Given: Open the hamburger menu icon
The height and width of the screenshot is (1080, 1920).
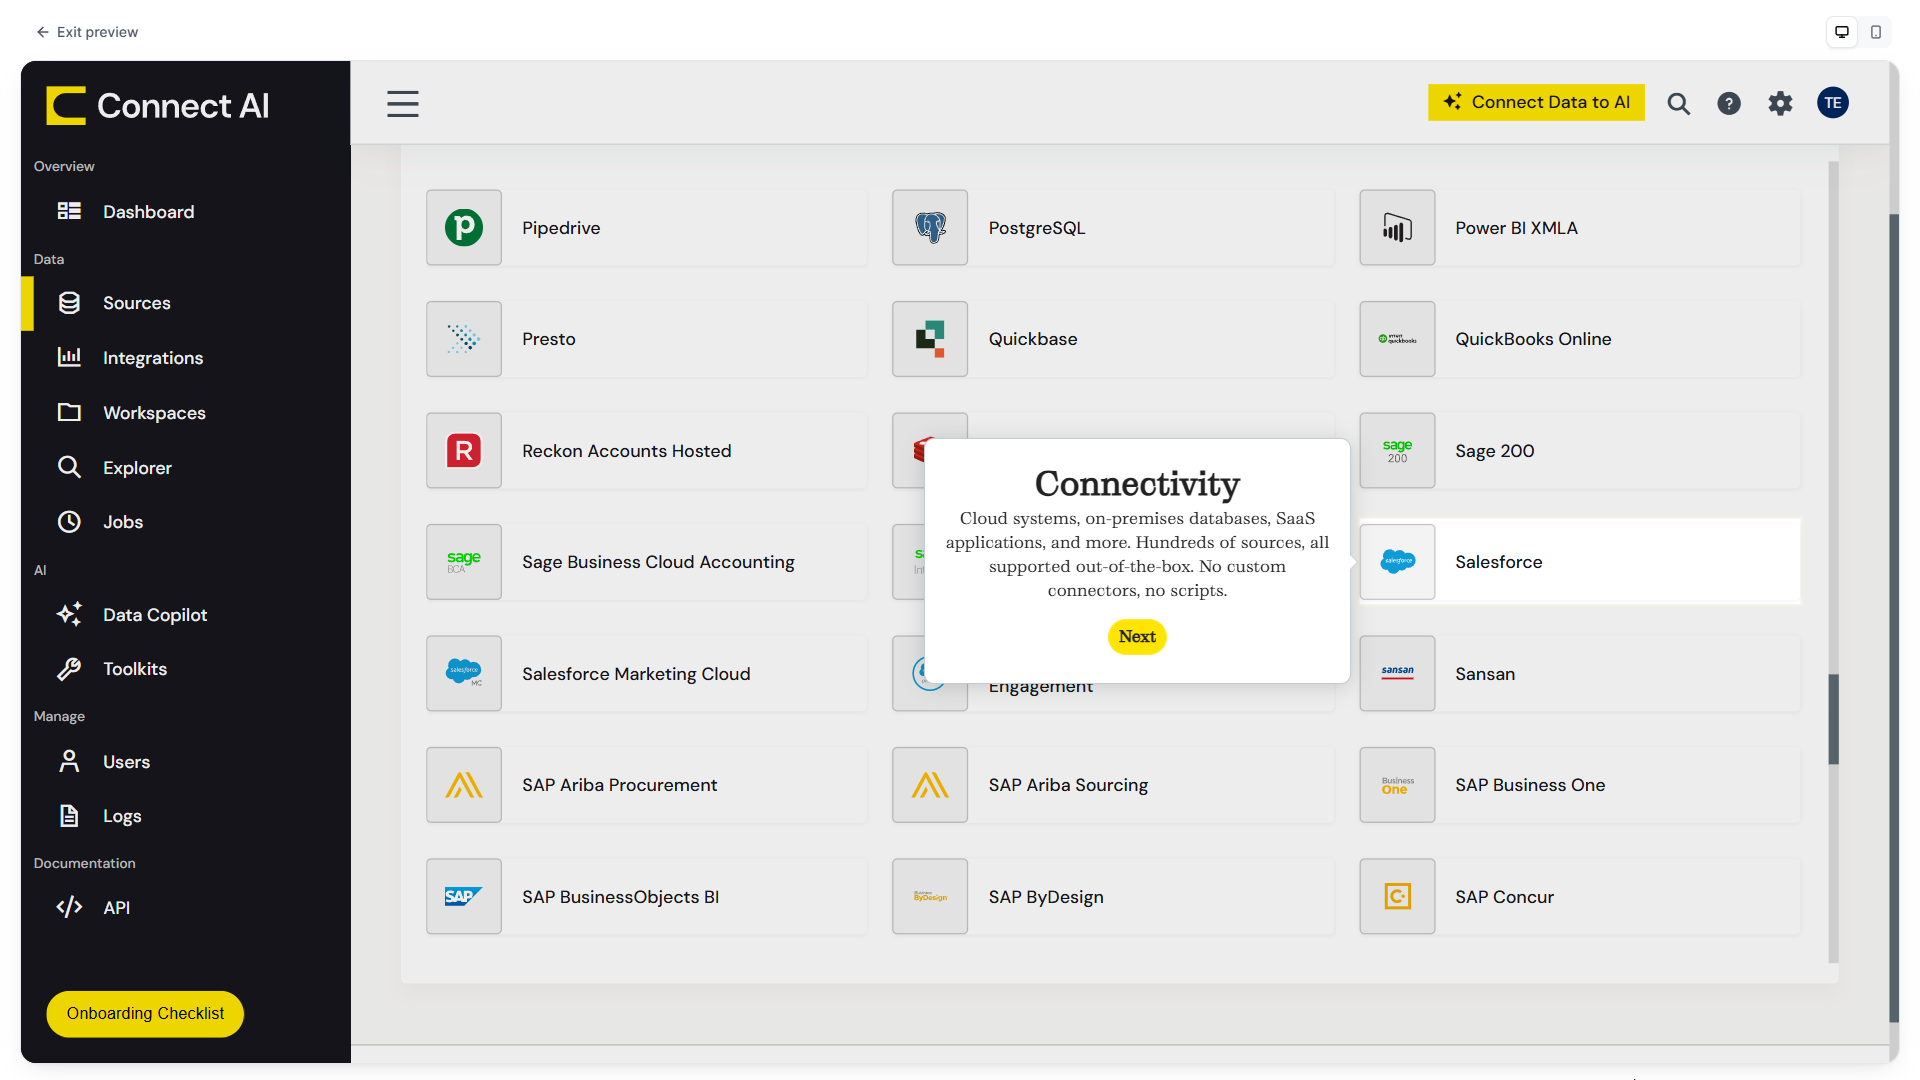Looking at the screenshot, I should (x=403, y=104).
